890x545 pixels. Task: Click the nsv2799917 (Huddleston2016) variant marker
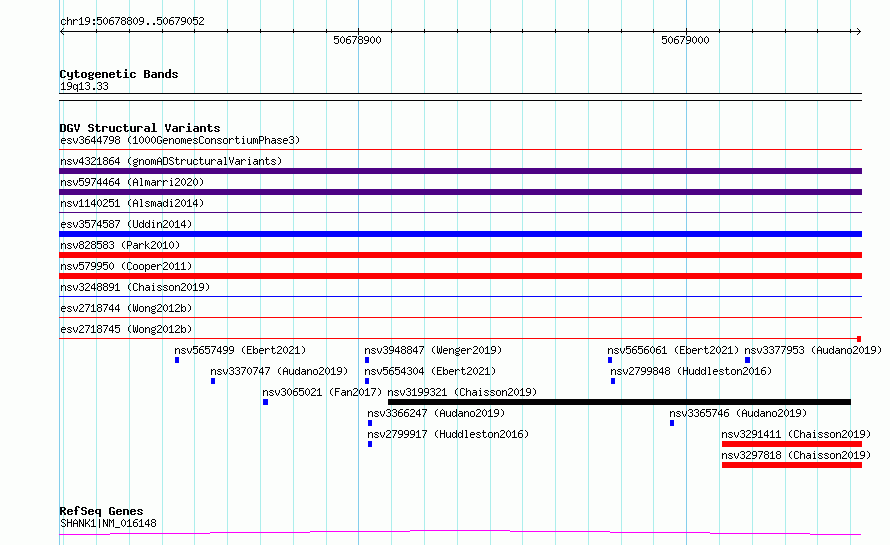point(370,444)
